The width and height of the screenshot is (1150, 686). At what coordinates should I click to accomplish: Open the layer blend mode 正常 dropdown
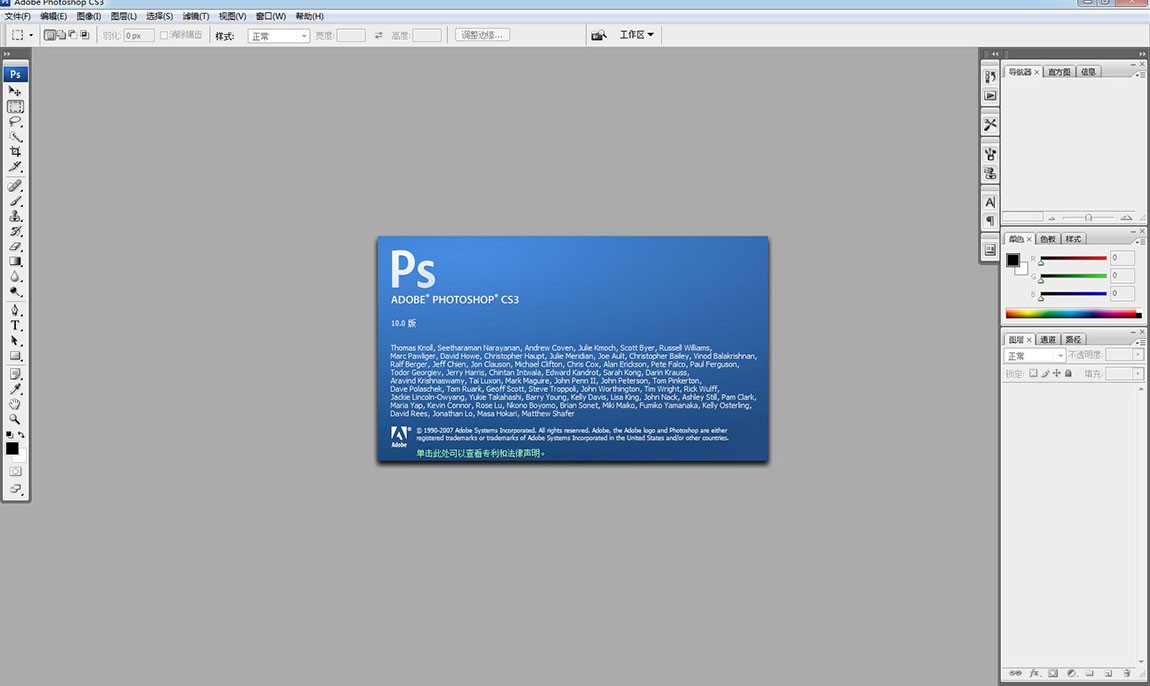1034,355
